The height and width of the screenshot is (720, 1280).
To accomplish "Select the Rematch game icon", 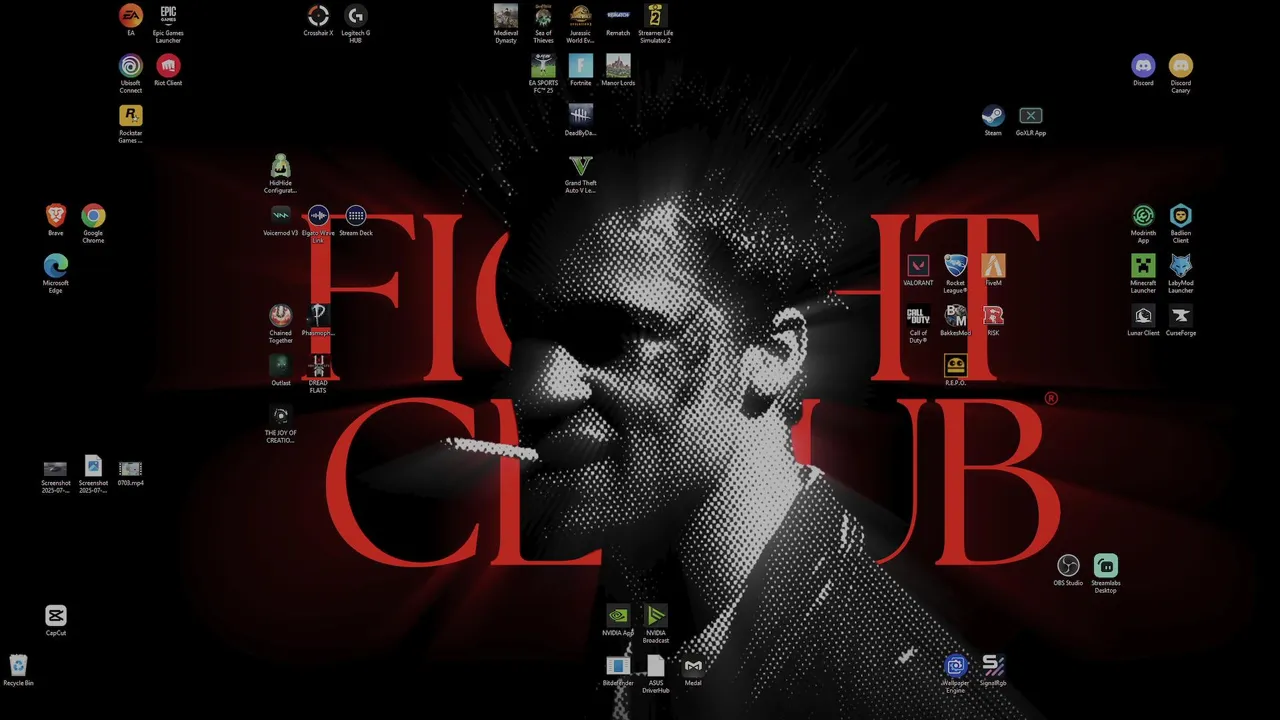I will [x=618, y=16].
